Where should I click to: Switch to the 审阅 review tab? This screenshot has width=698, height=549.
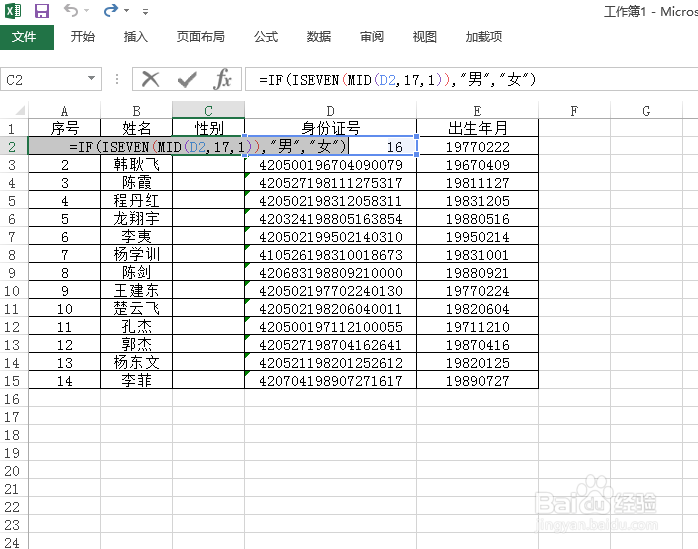pos(372,37)
